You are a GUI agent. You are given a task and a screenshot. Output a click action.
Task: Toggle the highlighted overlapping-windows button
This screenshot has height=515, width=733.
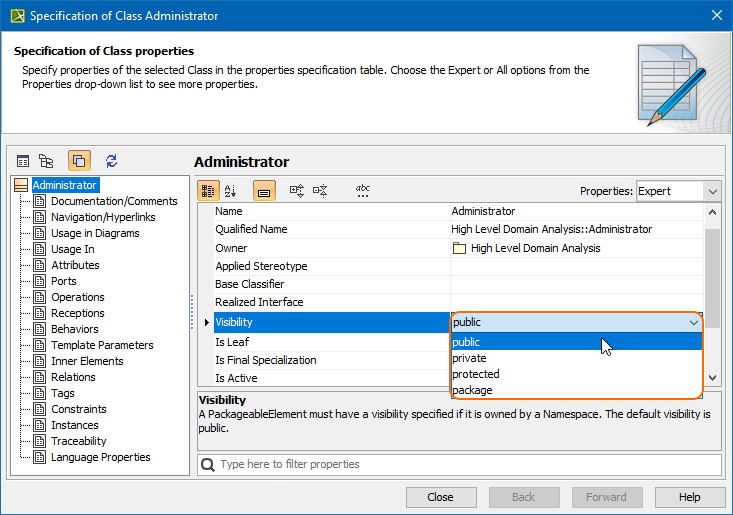pos(79,161)
